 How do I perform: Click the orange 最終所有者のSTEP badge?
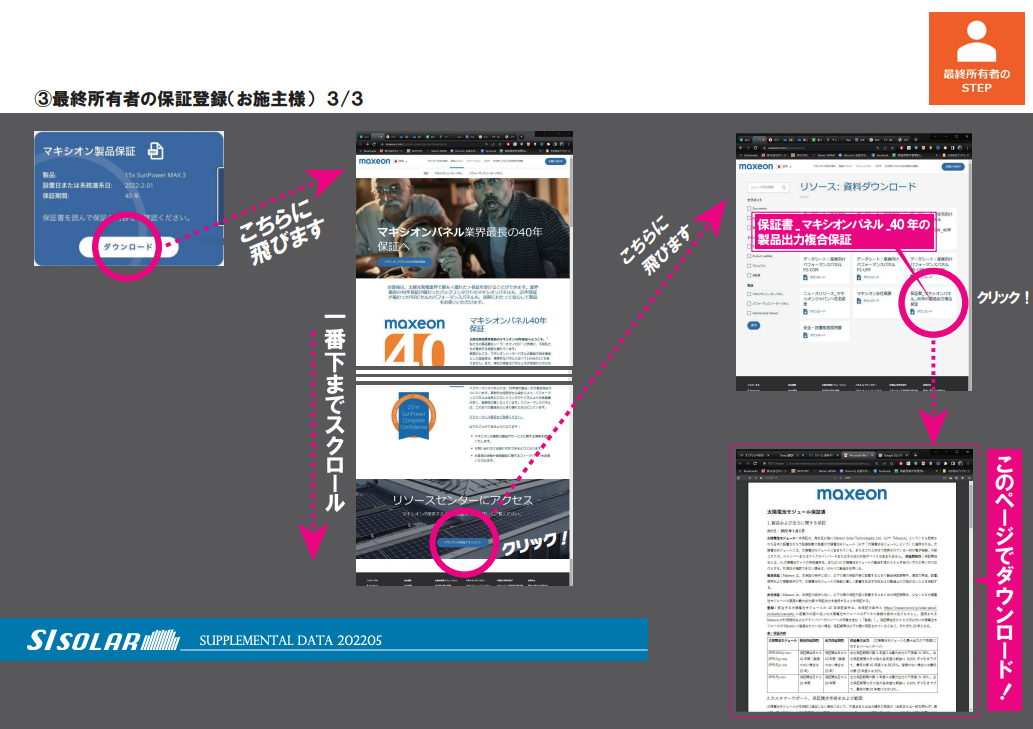point(976,59)
